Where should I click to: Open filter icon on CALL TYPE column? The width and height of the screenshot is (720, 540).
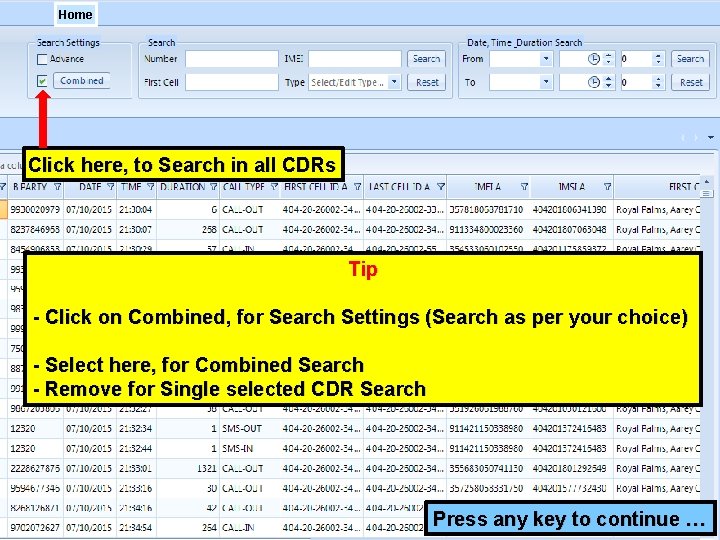tap(274, 187)
